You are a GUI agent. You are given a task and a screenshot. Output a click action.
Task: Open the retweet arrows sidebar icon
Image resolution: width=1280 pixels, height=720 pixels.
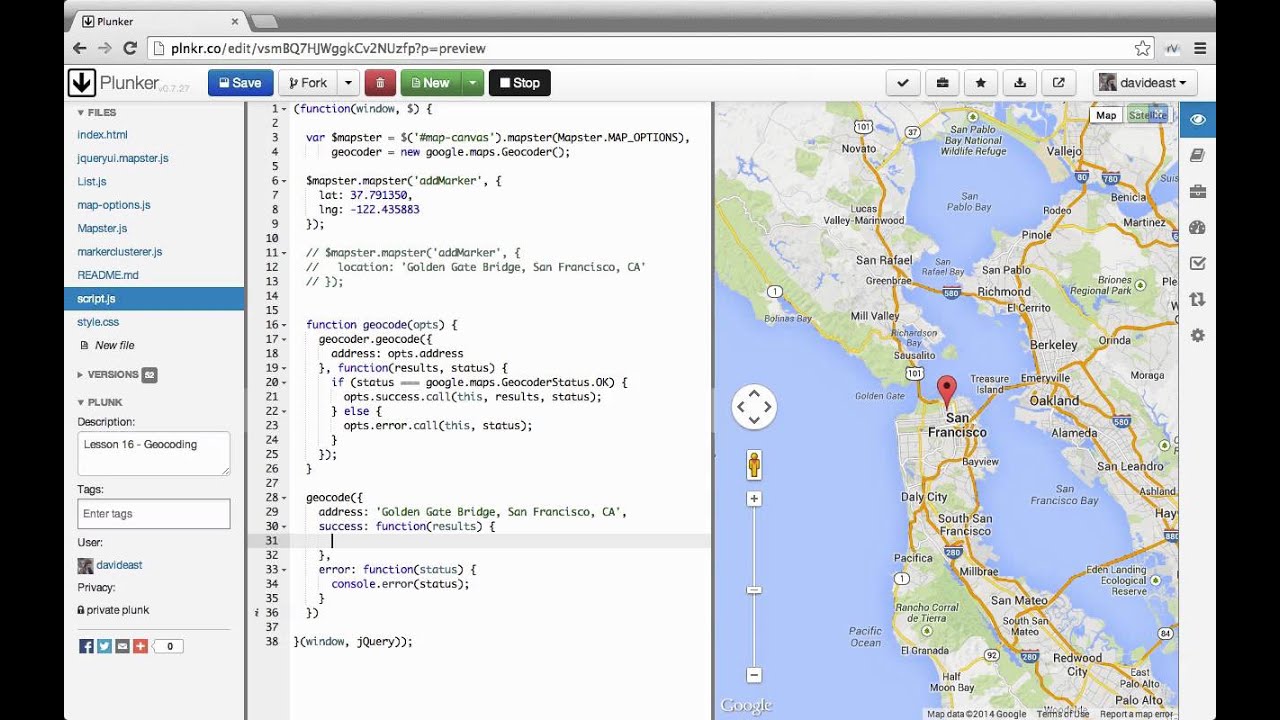pos(1198,300)
